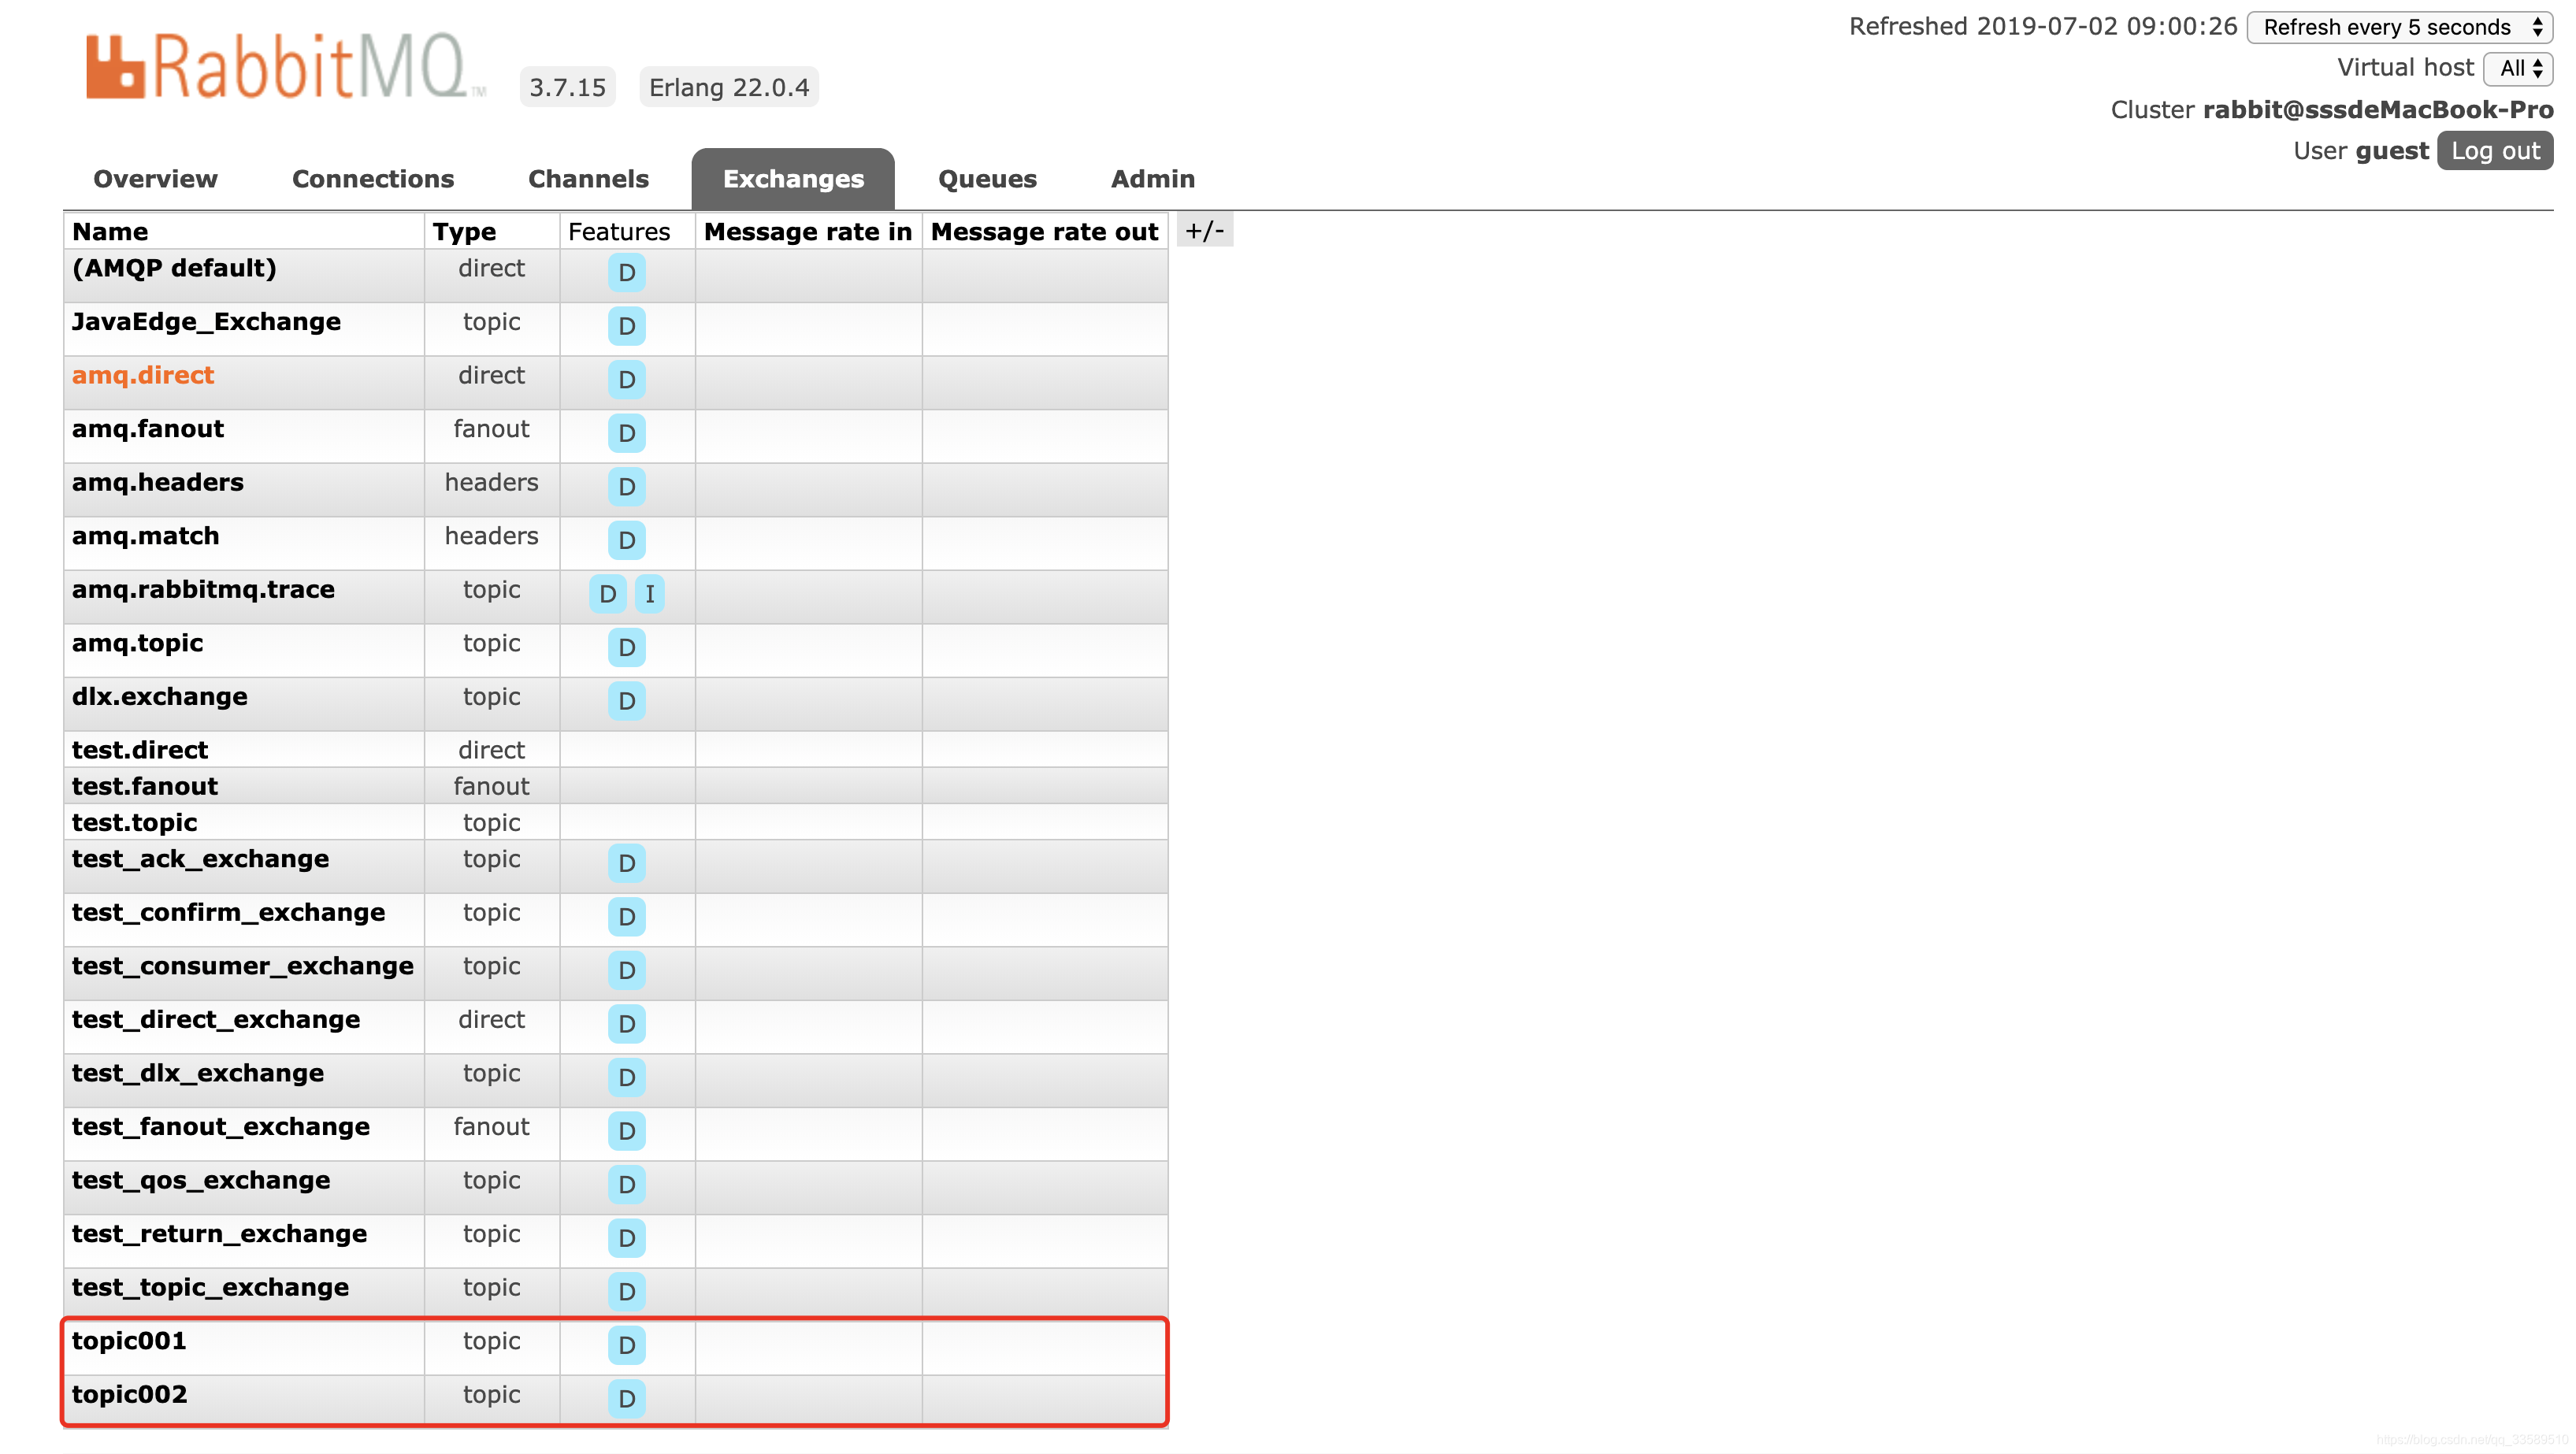2576x1454 pixels.
Task: Toggle table columns with +/- button
Action: click(x=1204, y=231)
